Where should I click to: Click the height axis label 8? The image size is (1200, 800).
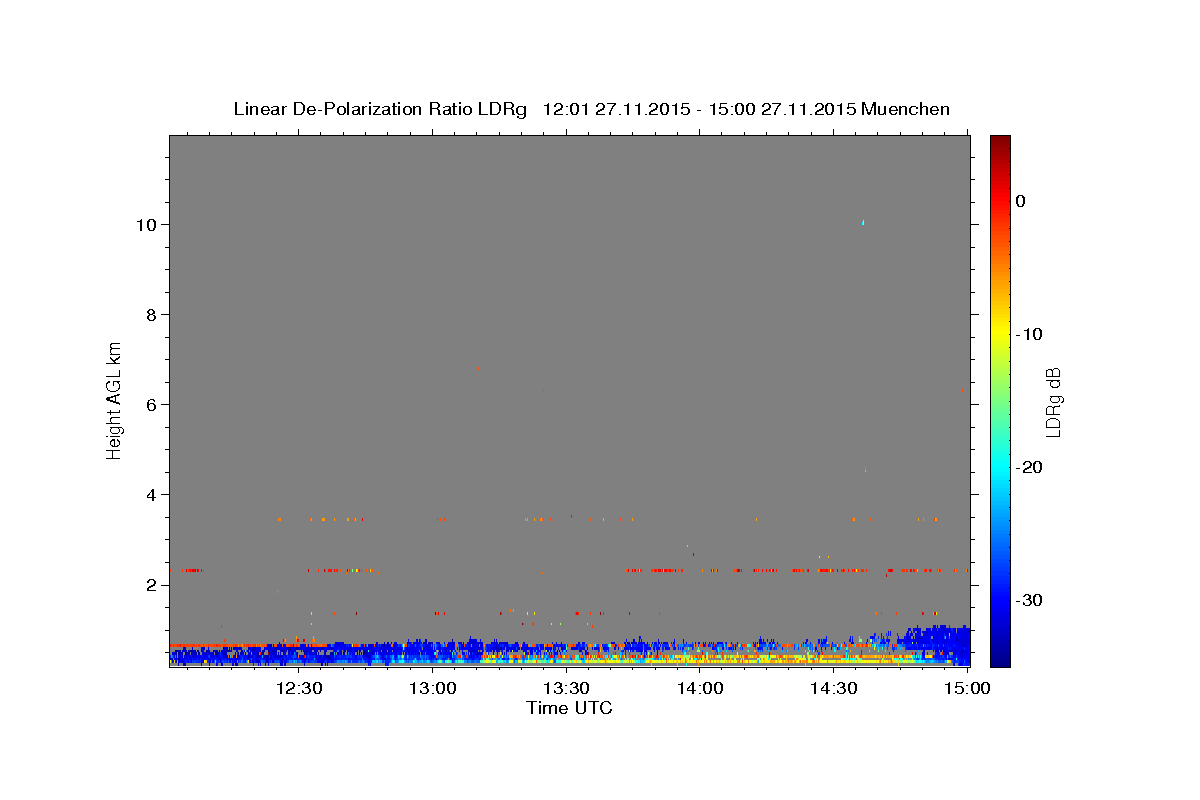tap(153, 314)
